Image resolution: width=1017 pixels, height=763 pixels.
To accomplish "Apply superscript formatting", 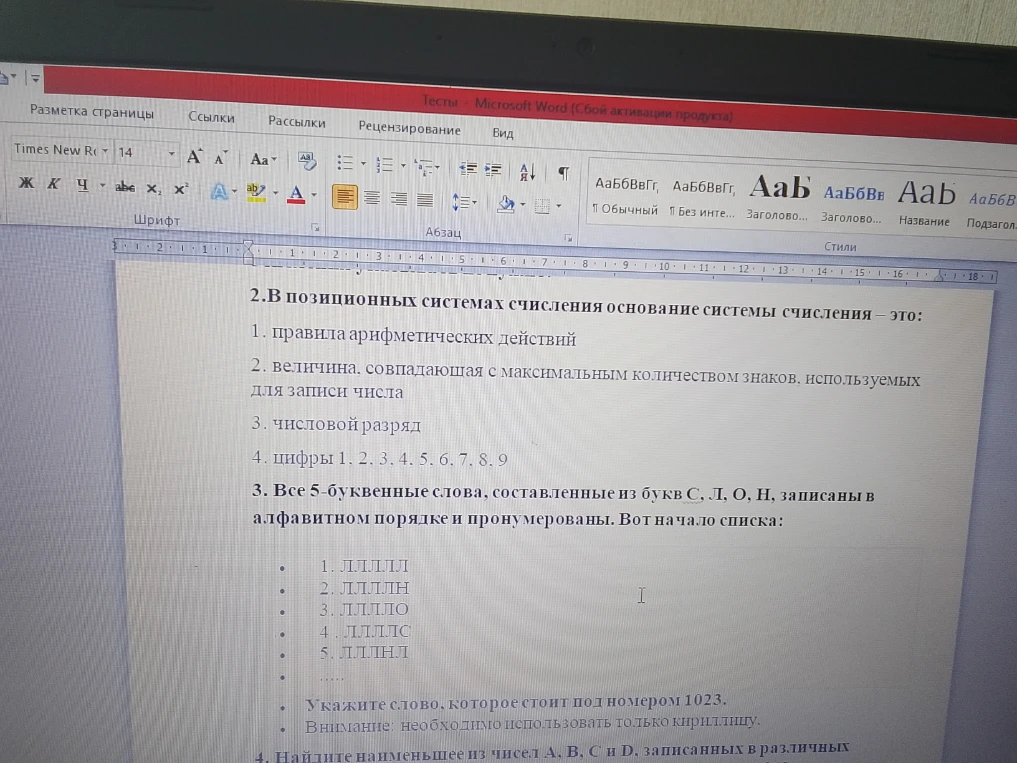I will pyautogui.click(x=181, y=189).
